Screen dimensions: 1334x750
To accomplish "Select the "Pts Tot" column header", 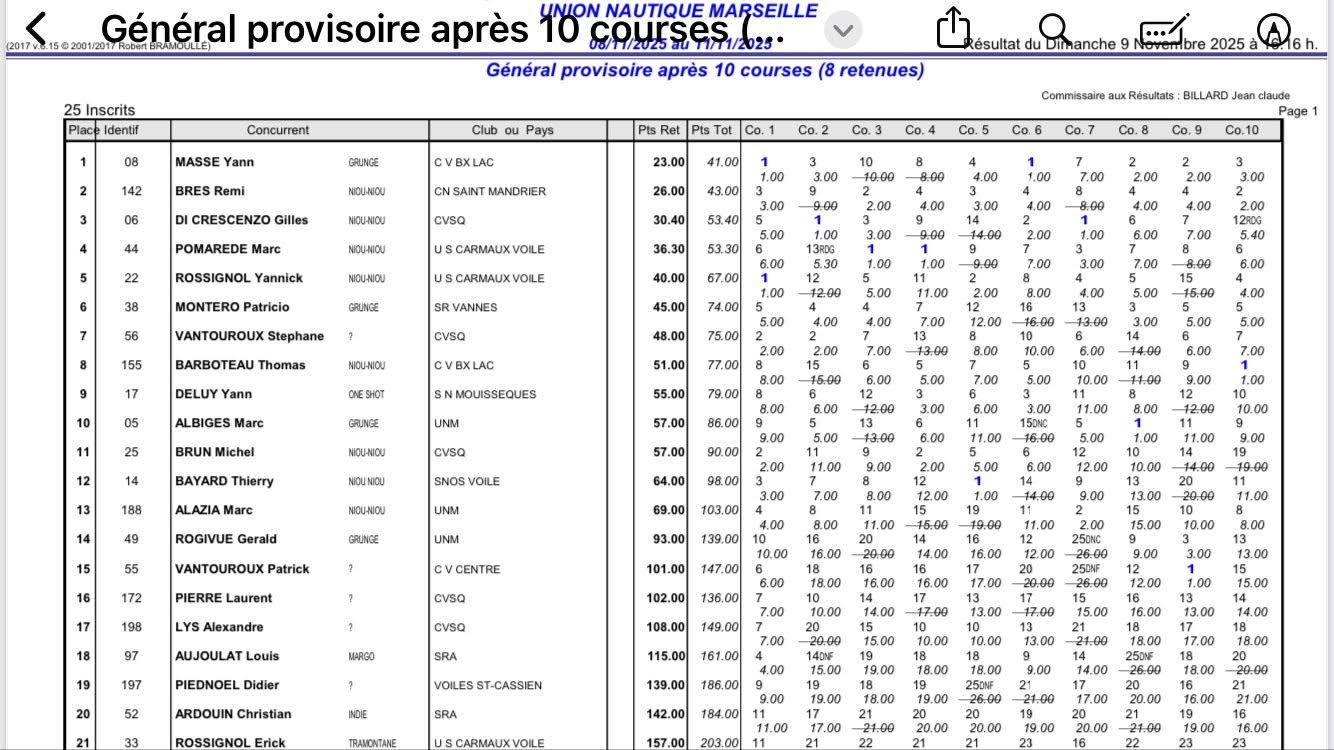I will click(x=712, y=130).
